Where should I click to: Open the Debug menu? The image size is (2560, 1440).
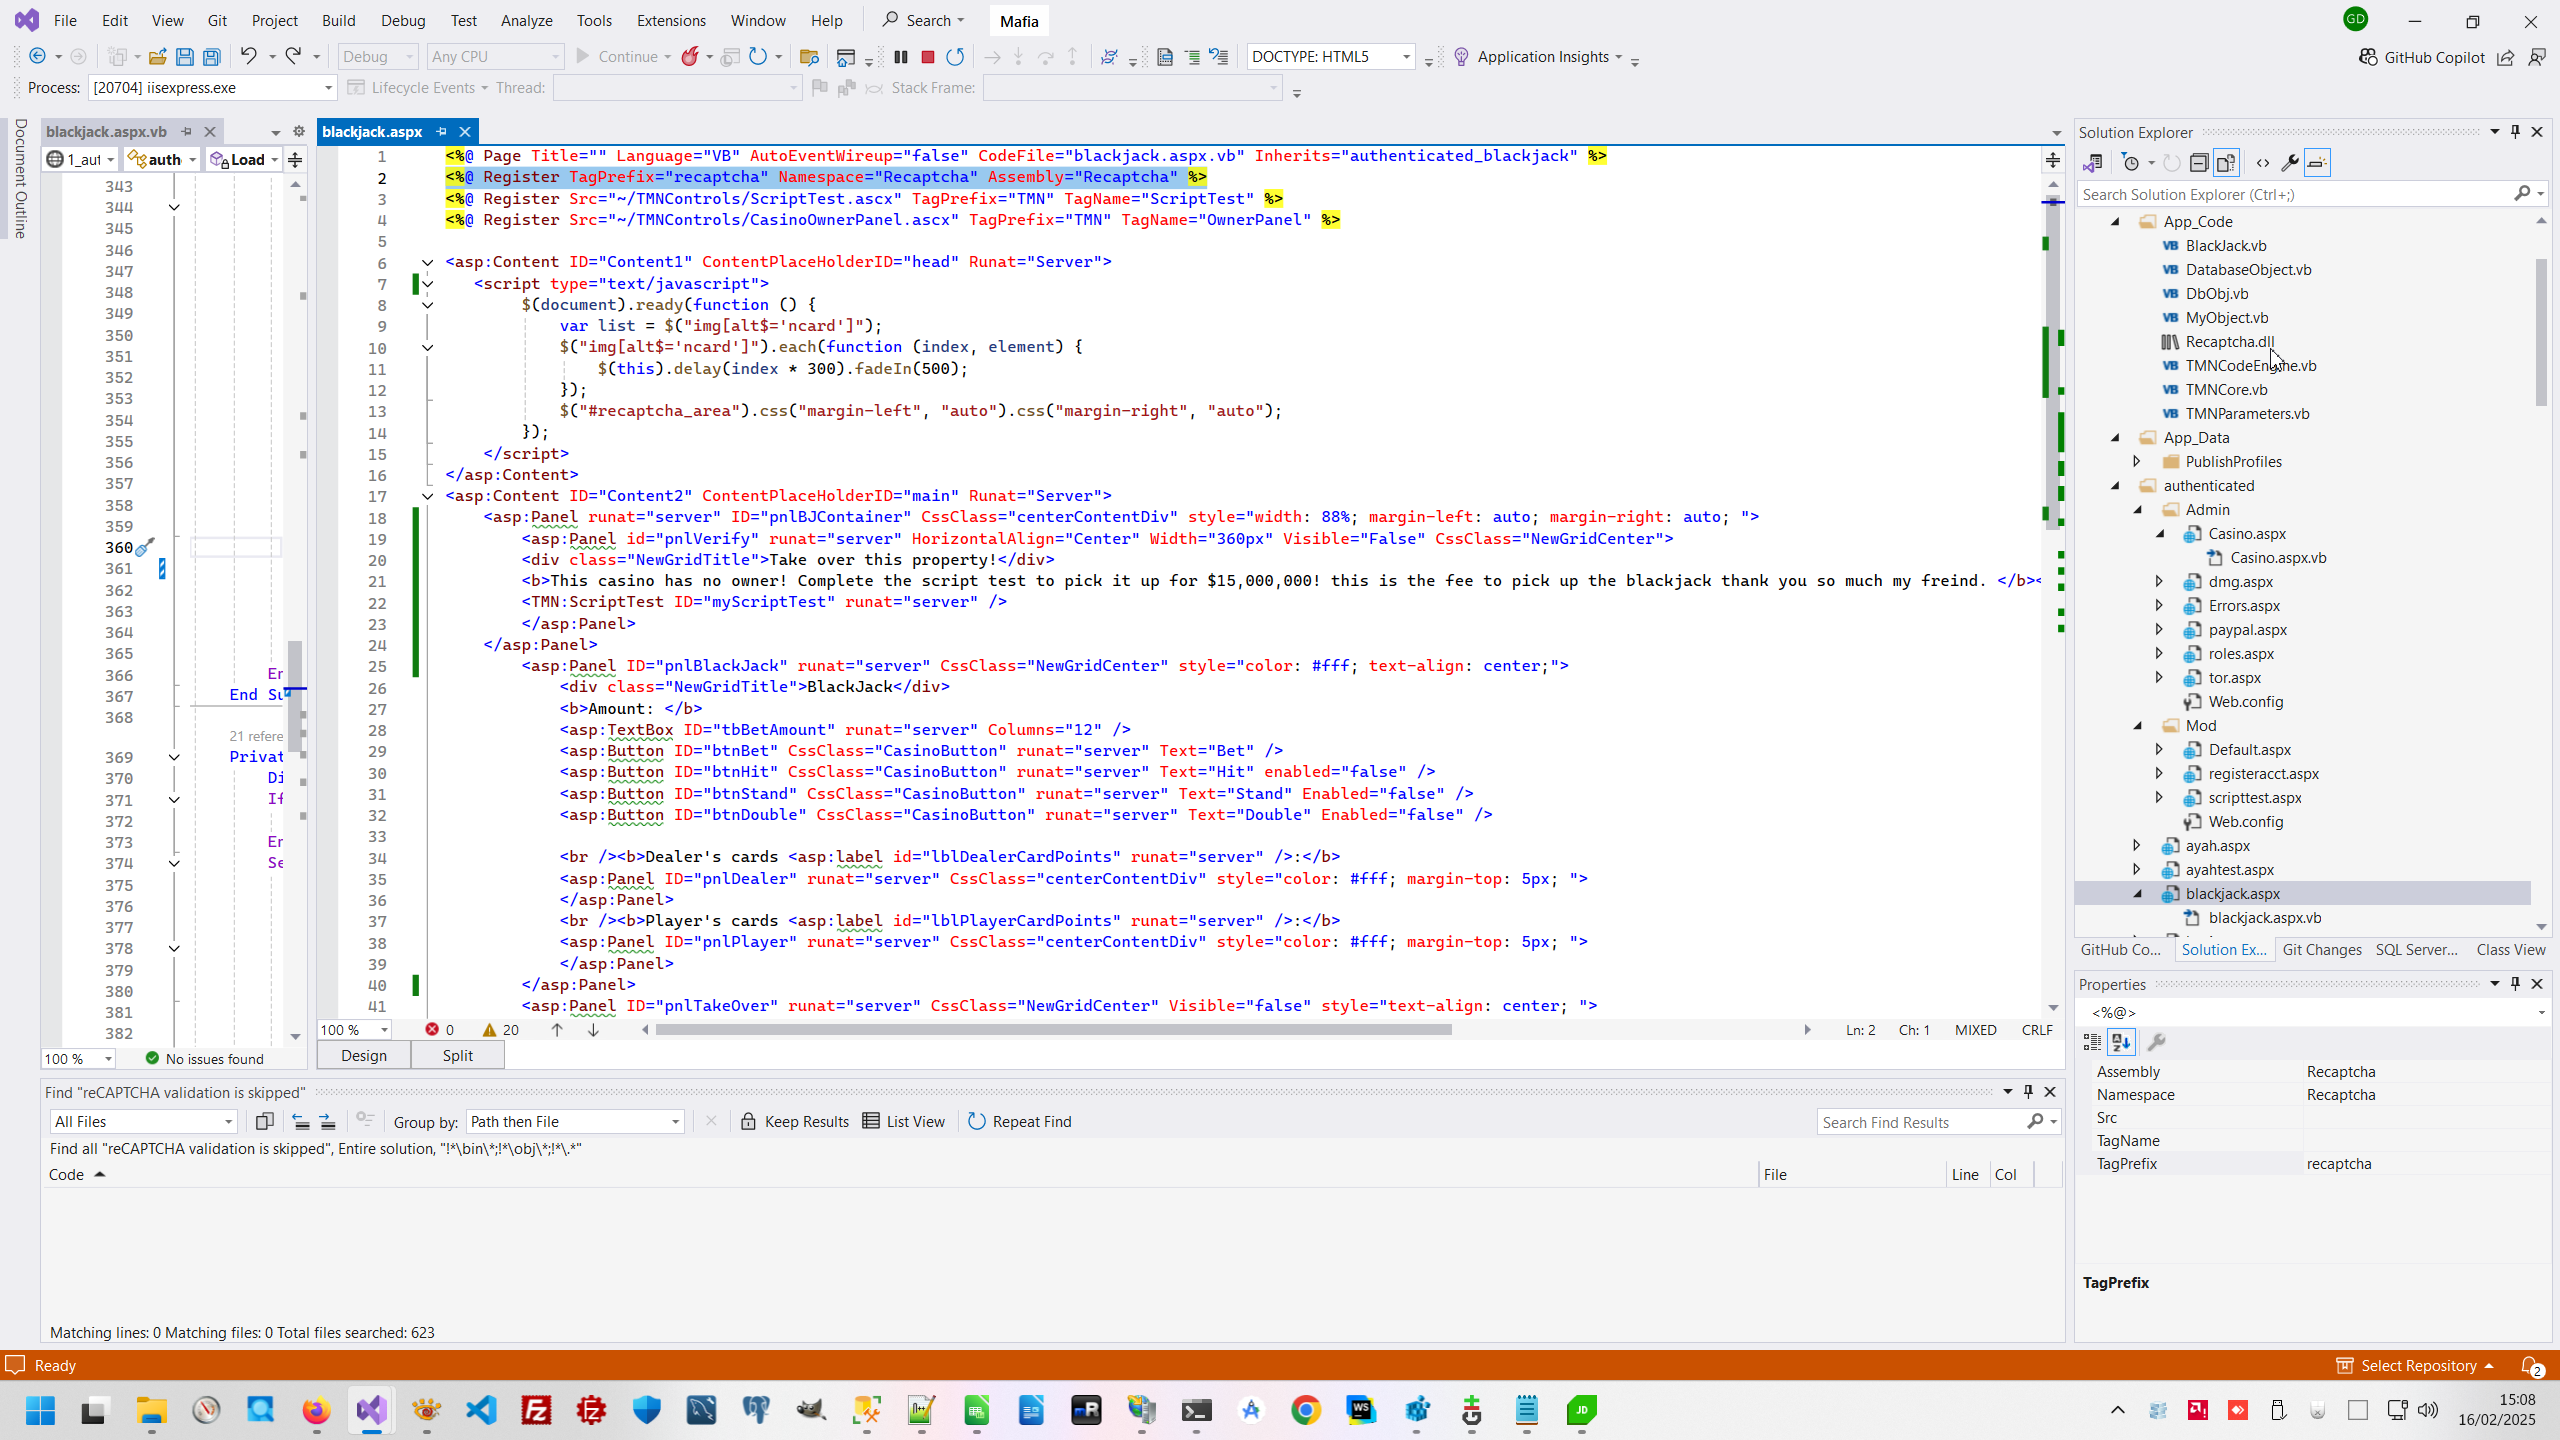pos(402,20)
